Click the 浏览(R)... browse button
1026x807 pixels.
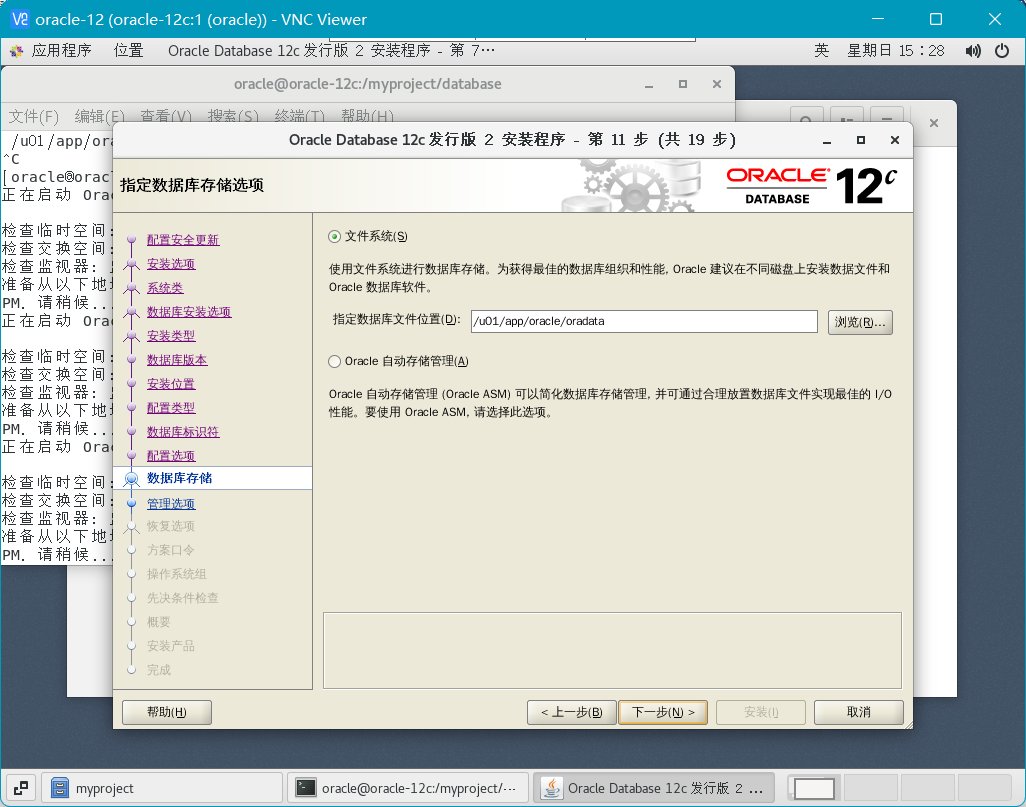pos(860,322)
